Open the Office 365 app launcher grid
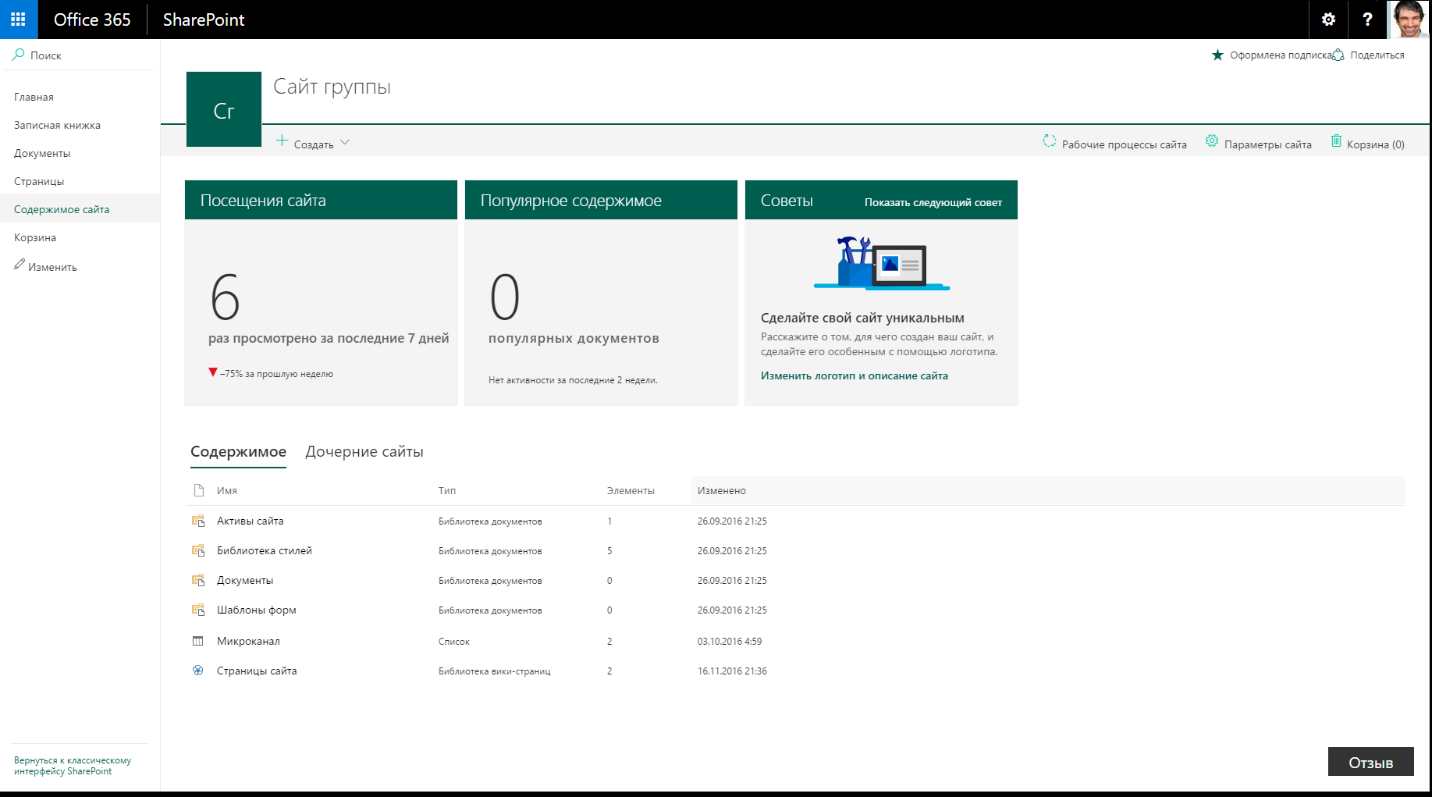This screenshot has width=1432, height=797. (18, 19)
